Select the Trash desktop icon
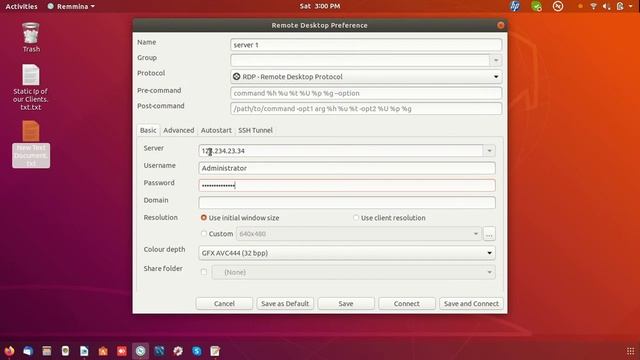Viewport: 640px width, 360px height. tap(31, 38)
